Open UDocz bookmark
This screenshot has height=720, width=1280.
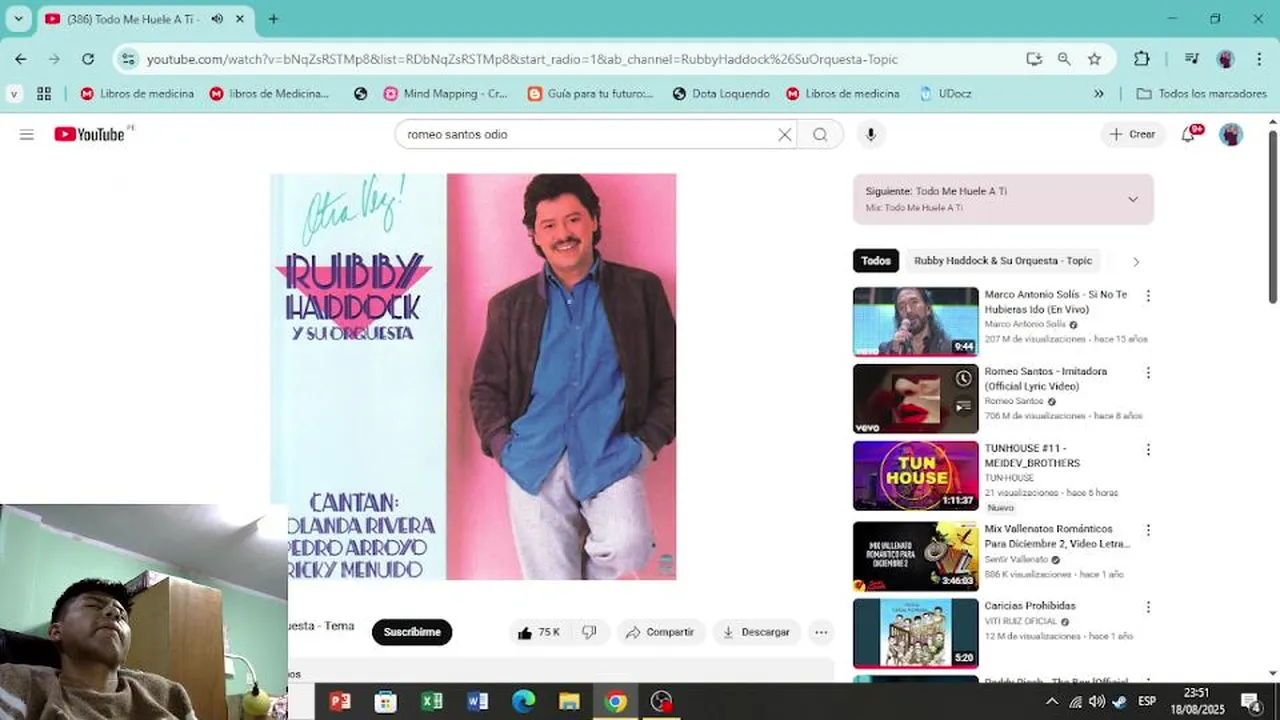click(945, 93)
